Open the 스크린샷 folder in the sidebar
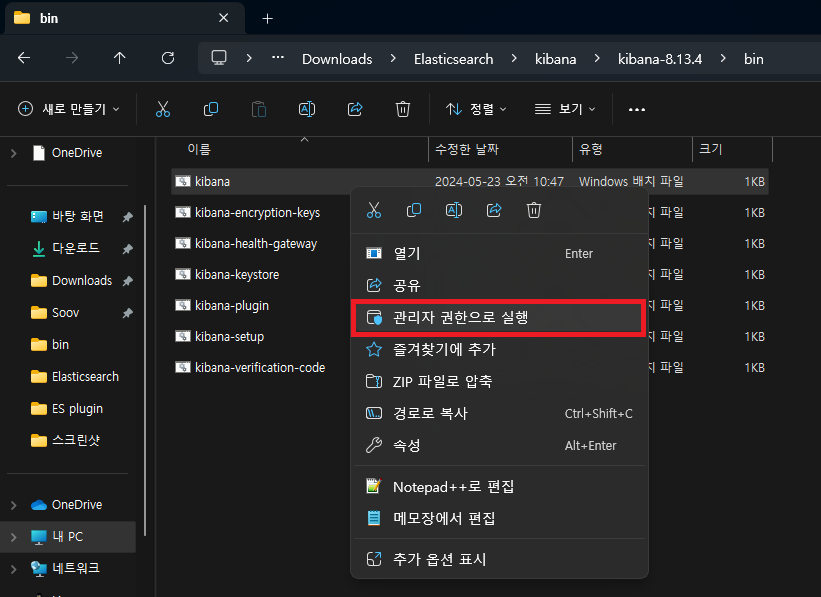Screen dimensions: 821x597 [x=75, y=440]
